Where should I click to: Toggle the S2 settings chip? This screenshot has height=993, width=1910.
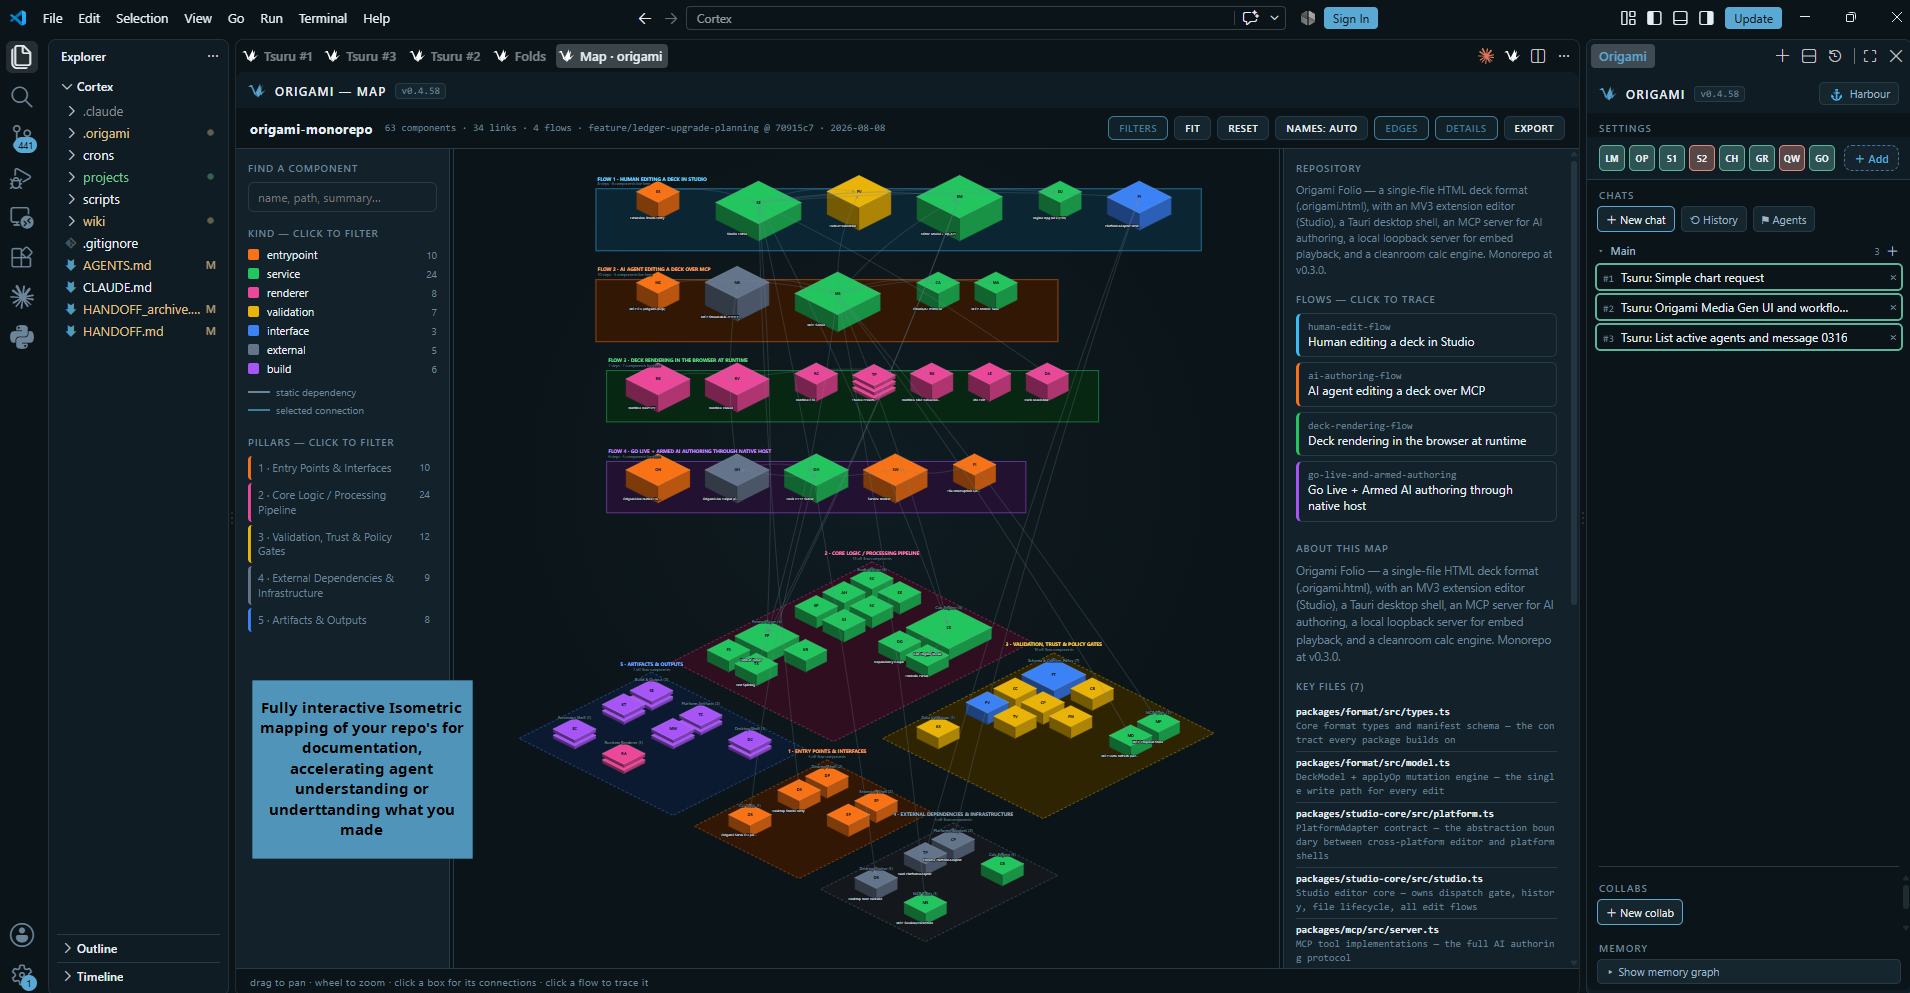coord(1702,158)
